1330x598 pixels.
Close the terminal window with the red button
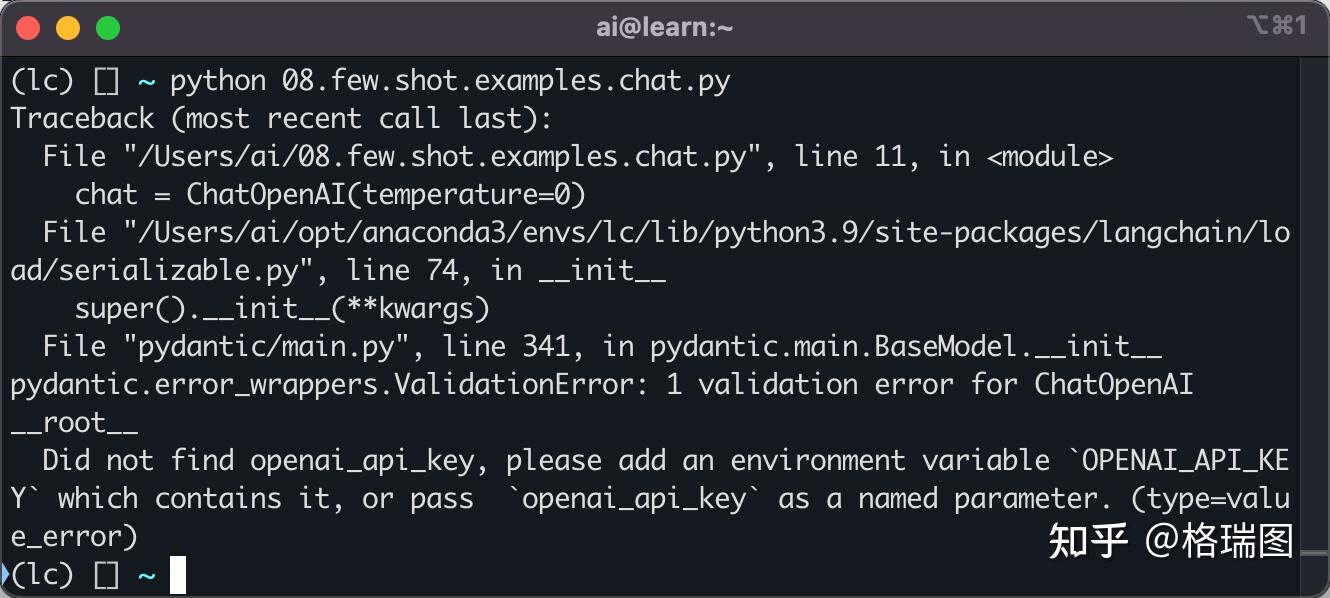(x=28, y=28)
